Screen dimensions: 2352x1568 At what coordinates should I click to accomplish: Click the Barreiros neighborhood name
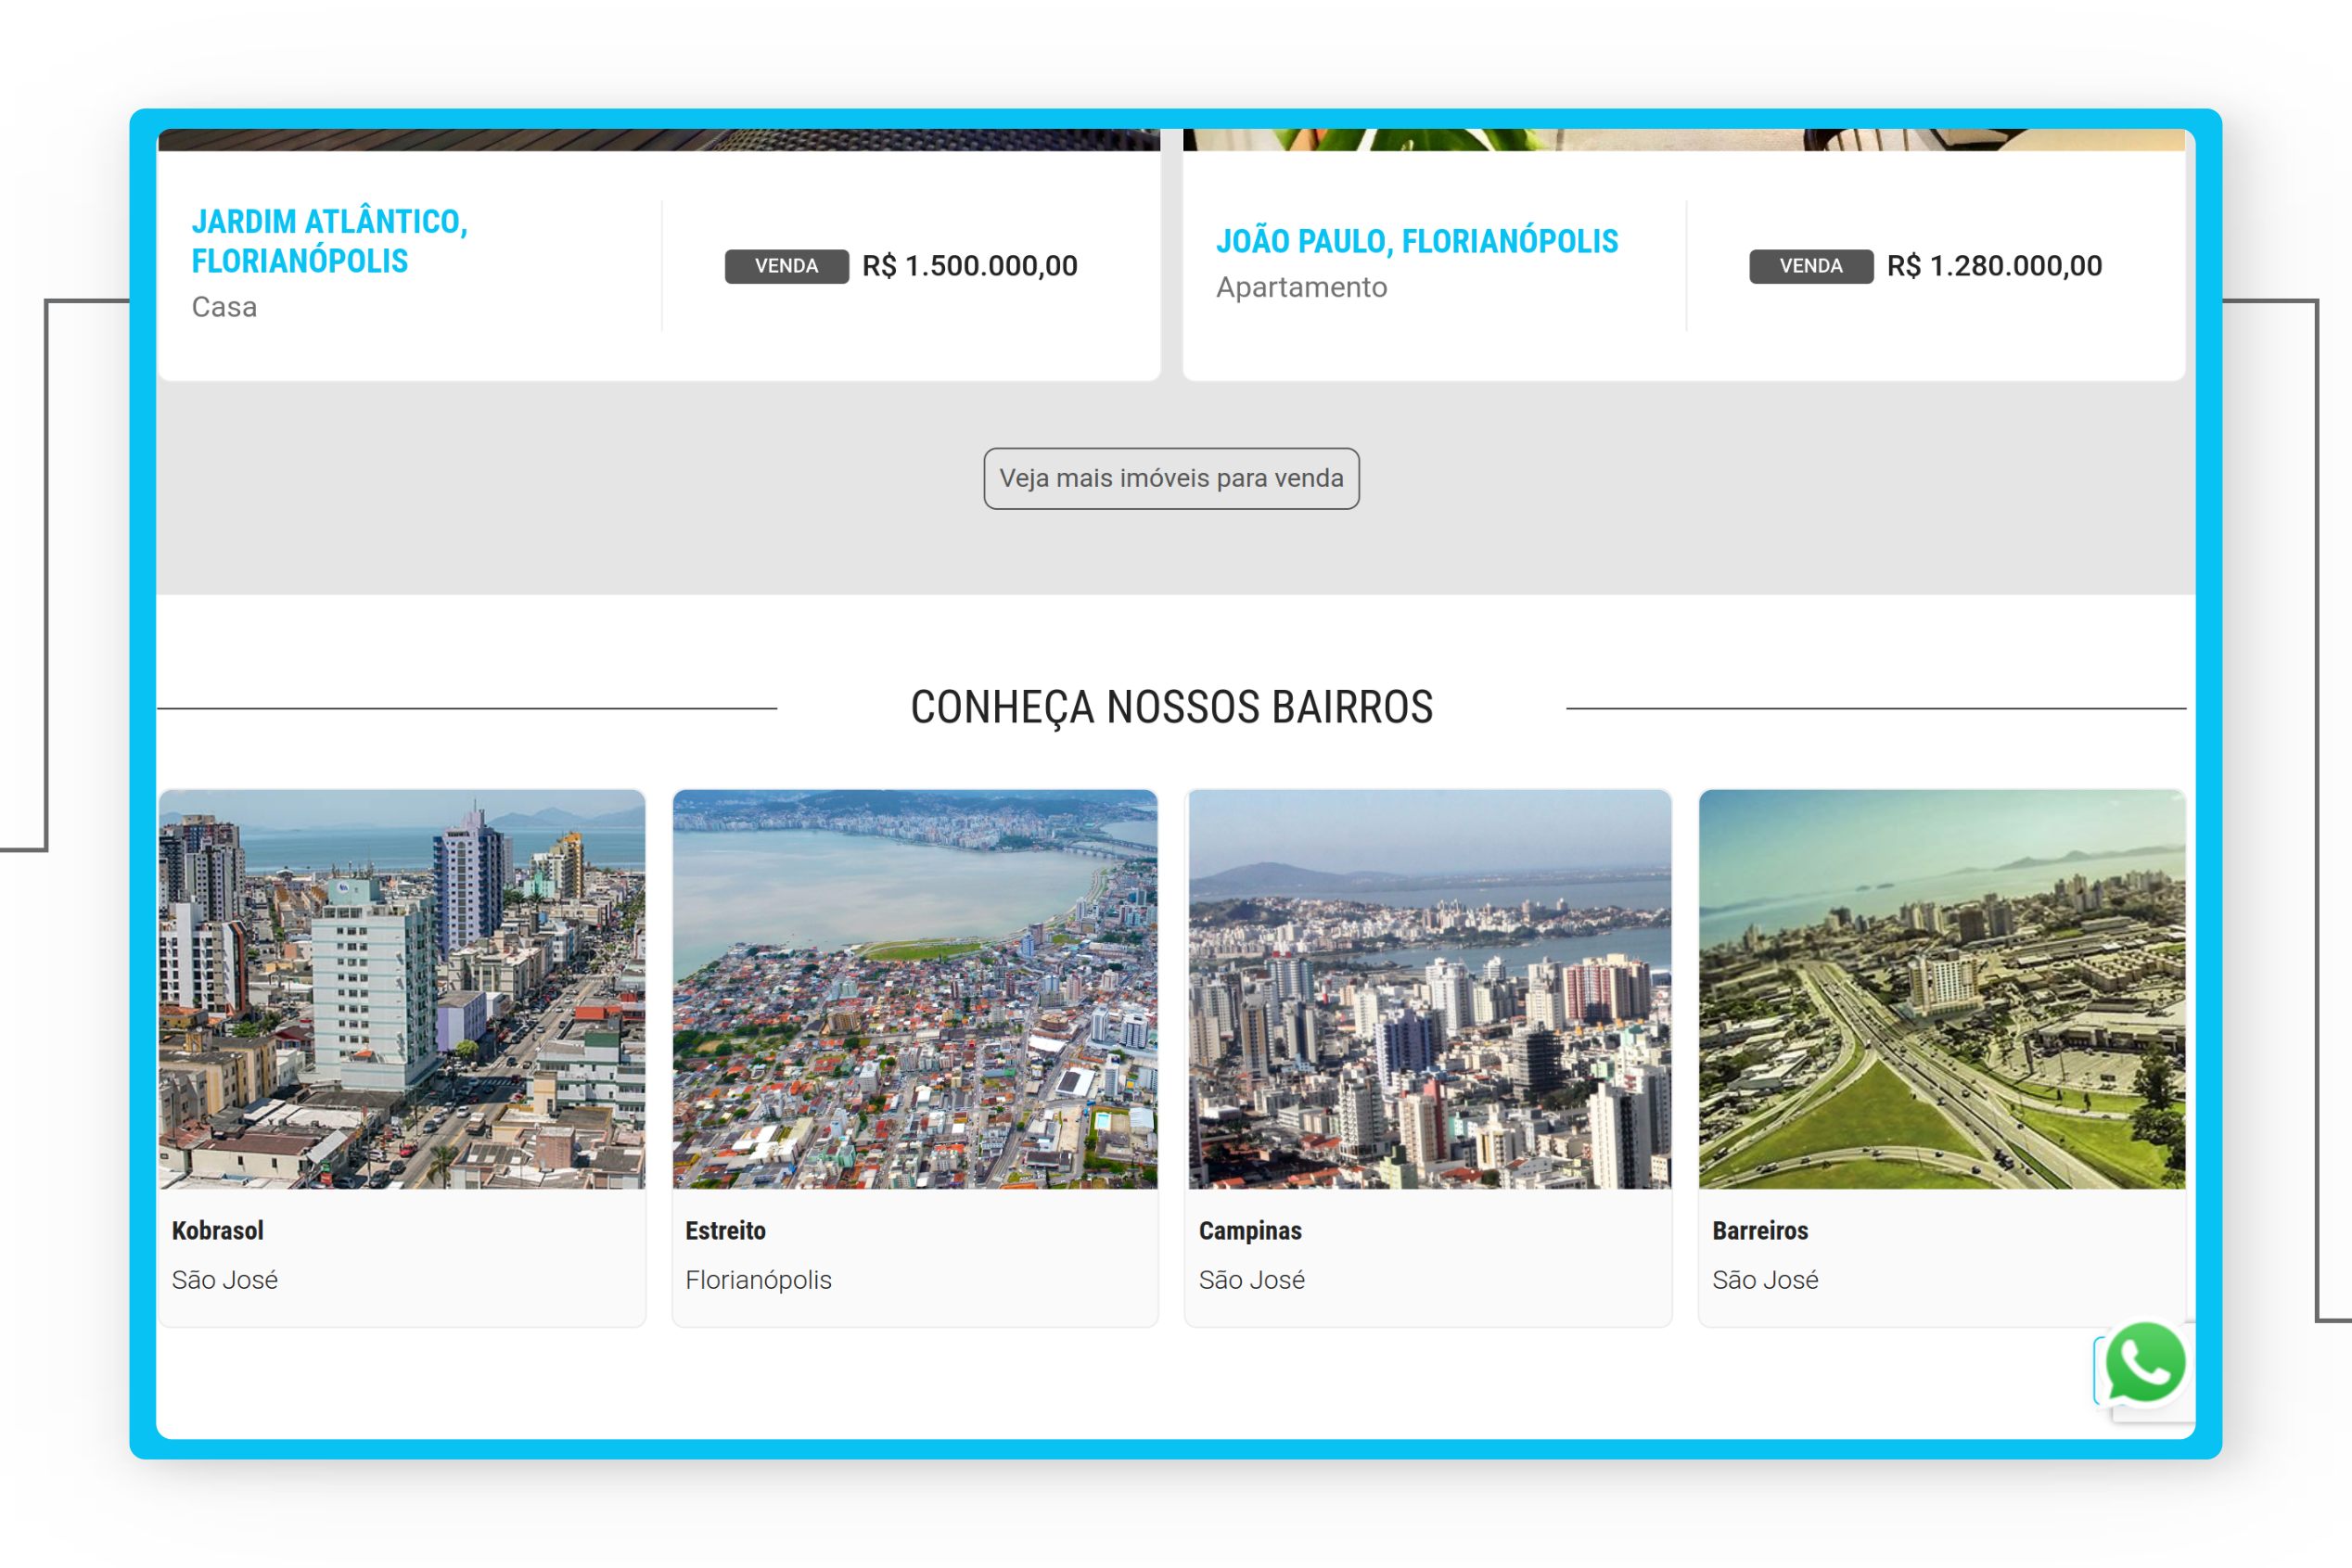point(1760,1231)
